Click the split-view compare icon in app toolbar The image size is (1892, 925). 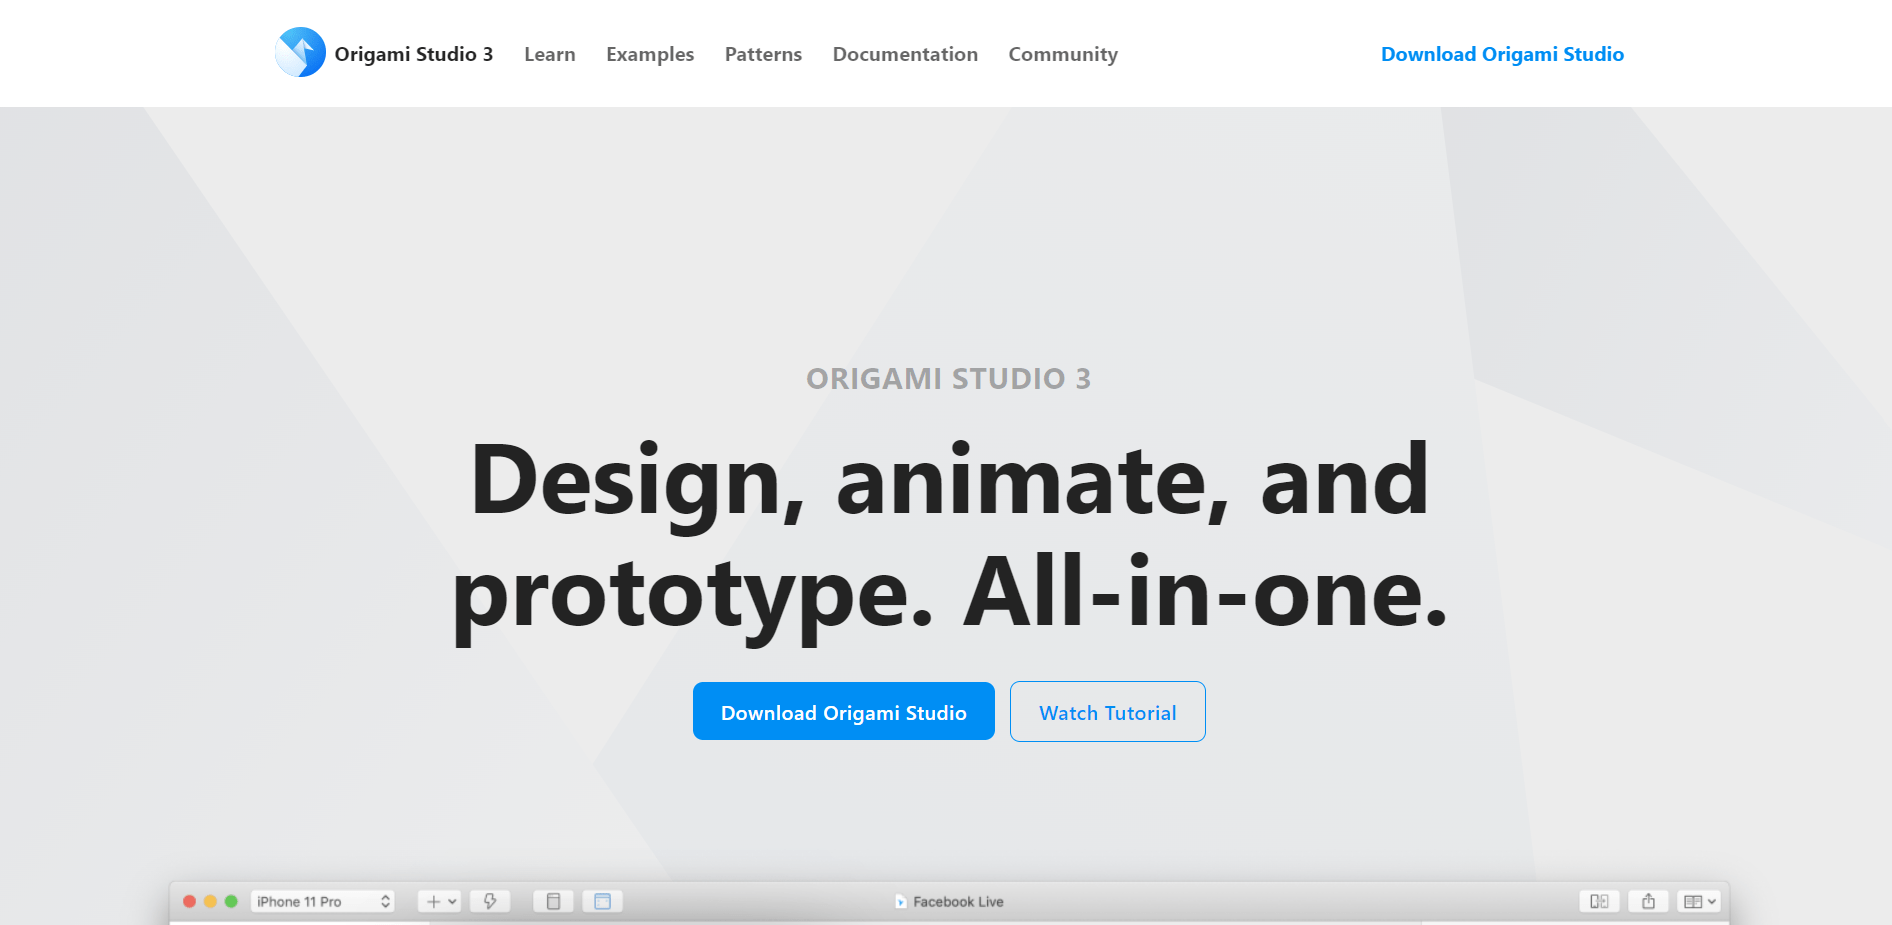tap(1599, 901)
